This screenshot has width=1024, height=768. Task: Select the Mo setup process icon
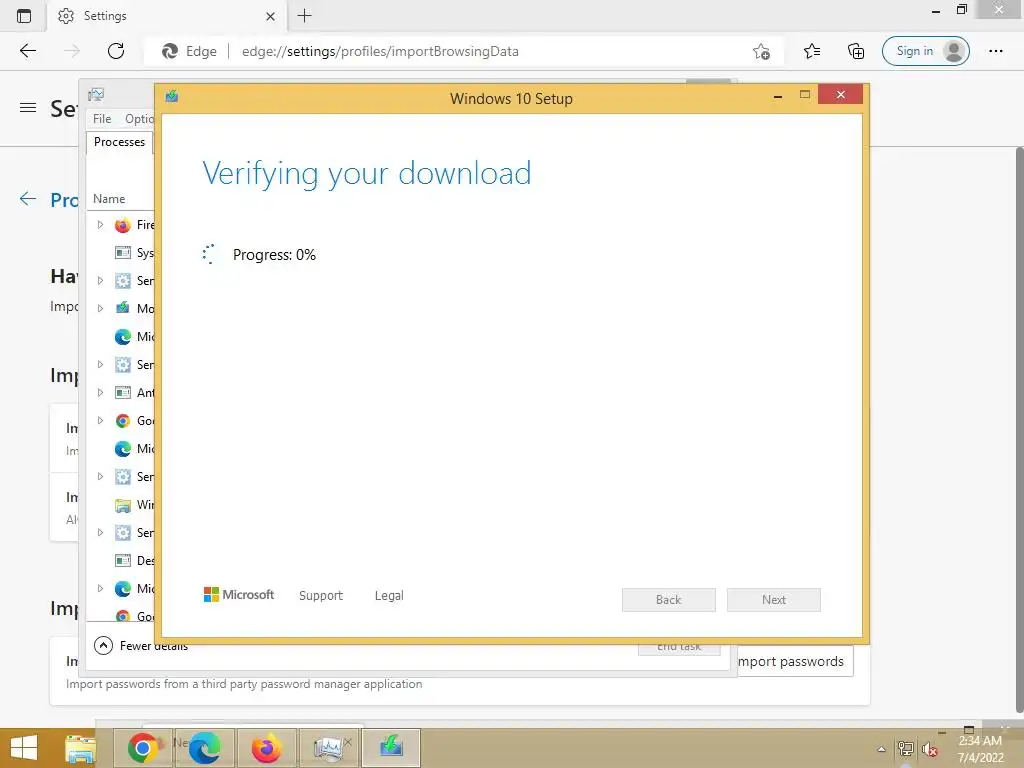[x=122, y=308]
